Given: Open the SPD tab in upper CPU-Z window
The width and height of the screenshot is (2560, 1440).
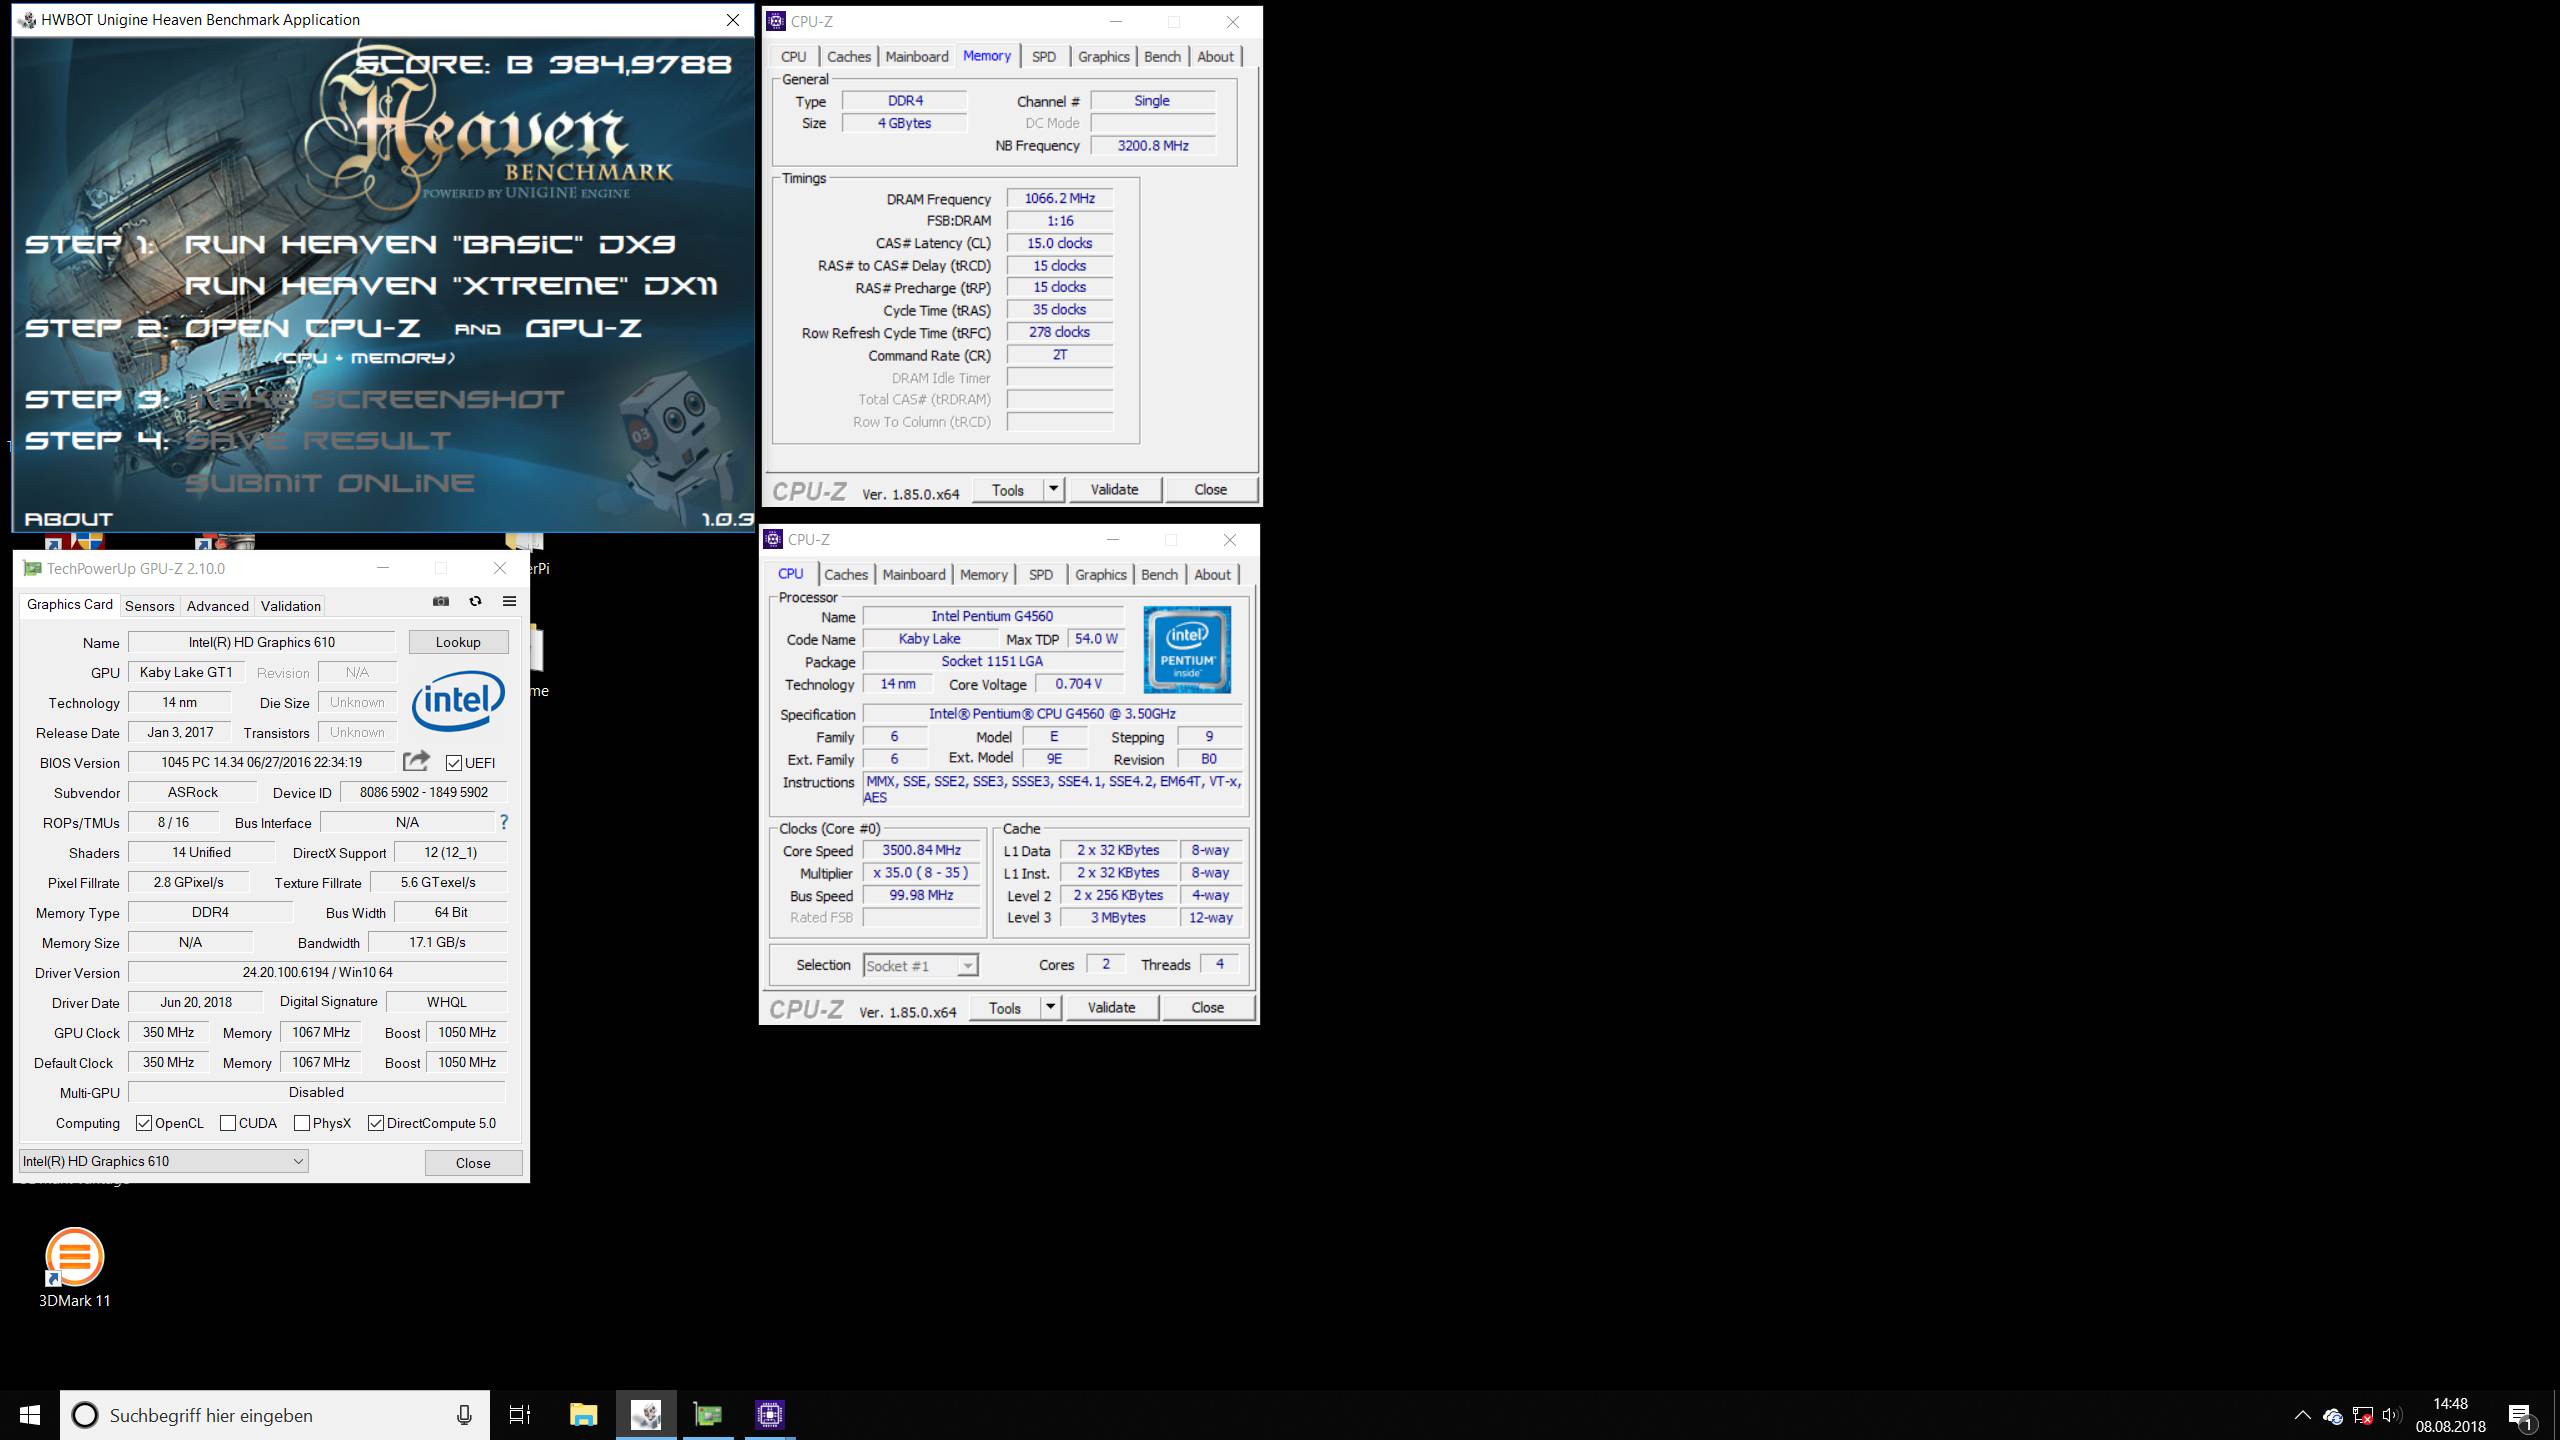Looking at the screenshot, I should [1044, 57].
